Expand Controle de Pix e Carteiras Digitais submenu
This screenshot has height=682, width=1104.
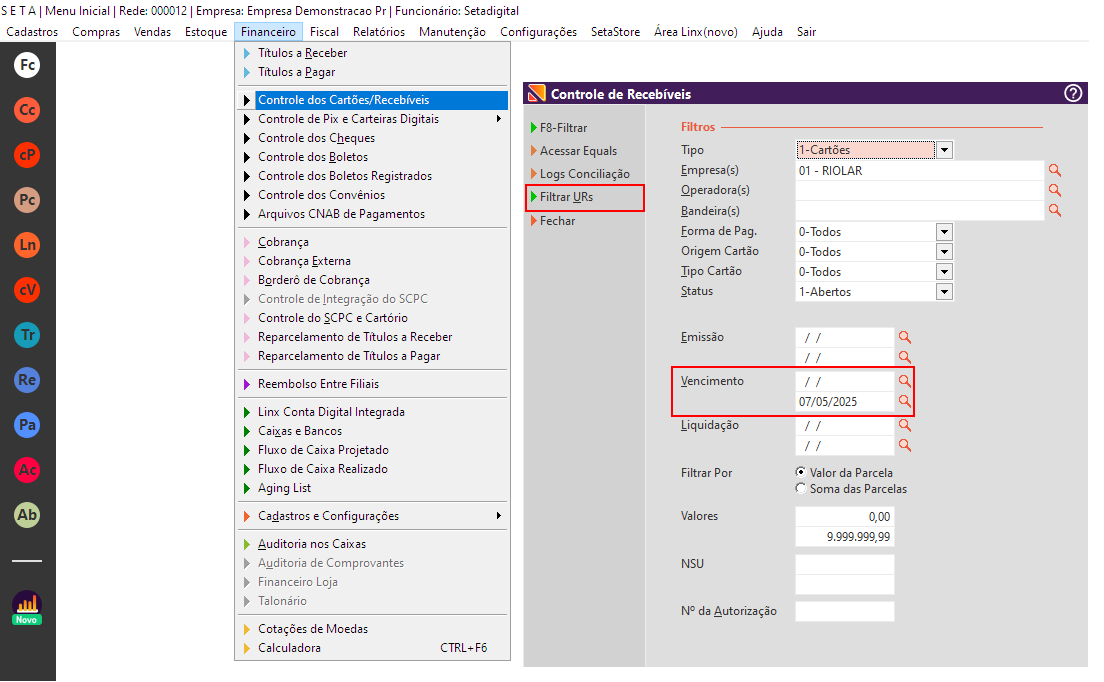click(x=498, y=119)
